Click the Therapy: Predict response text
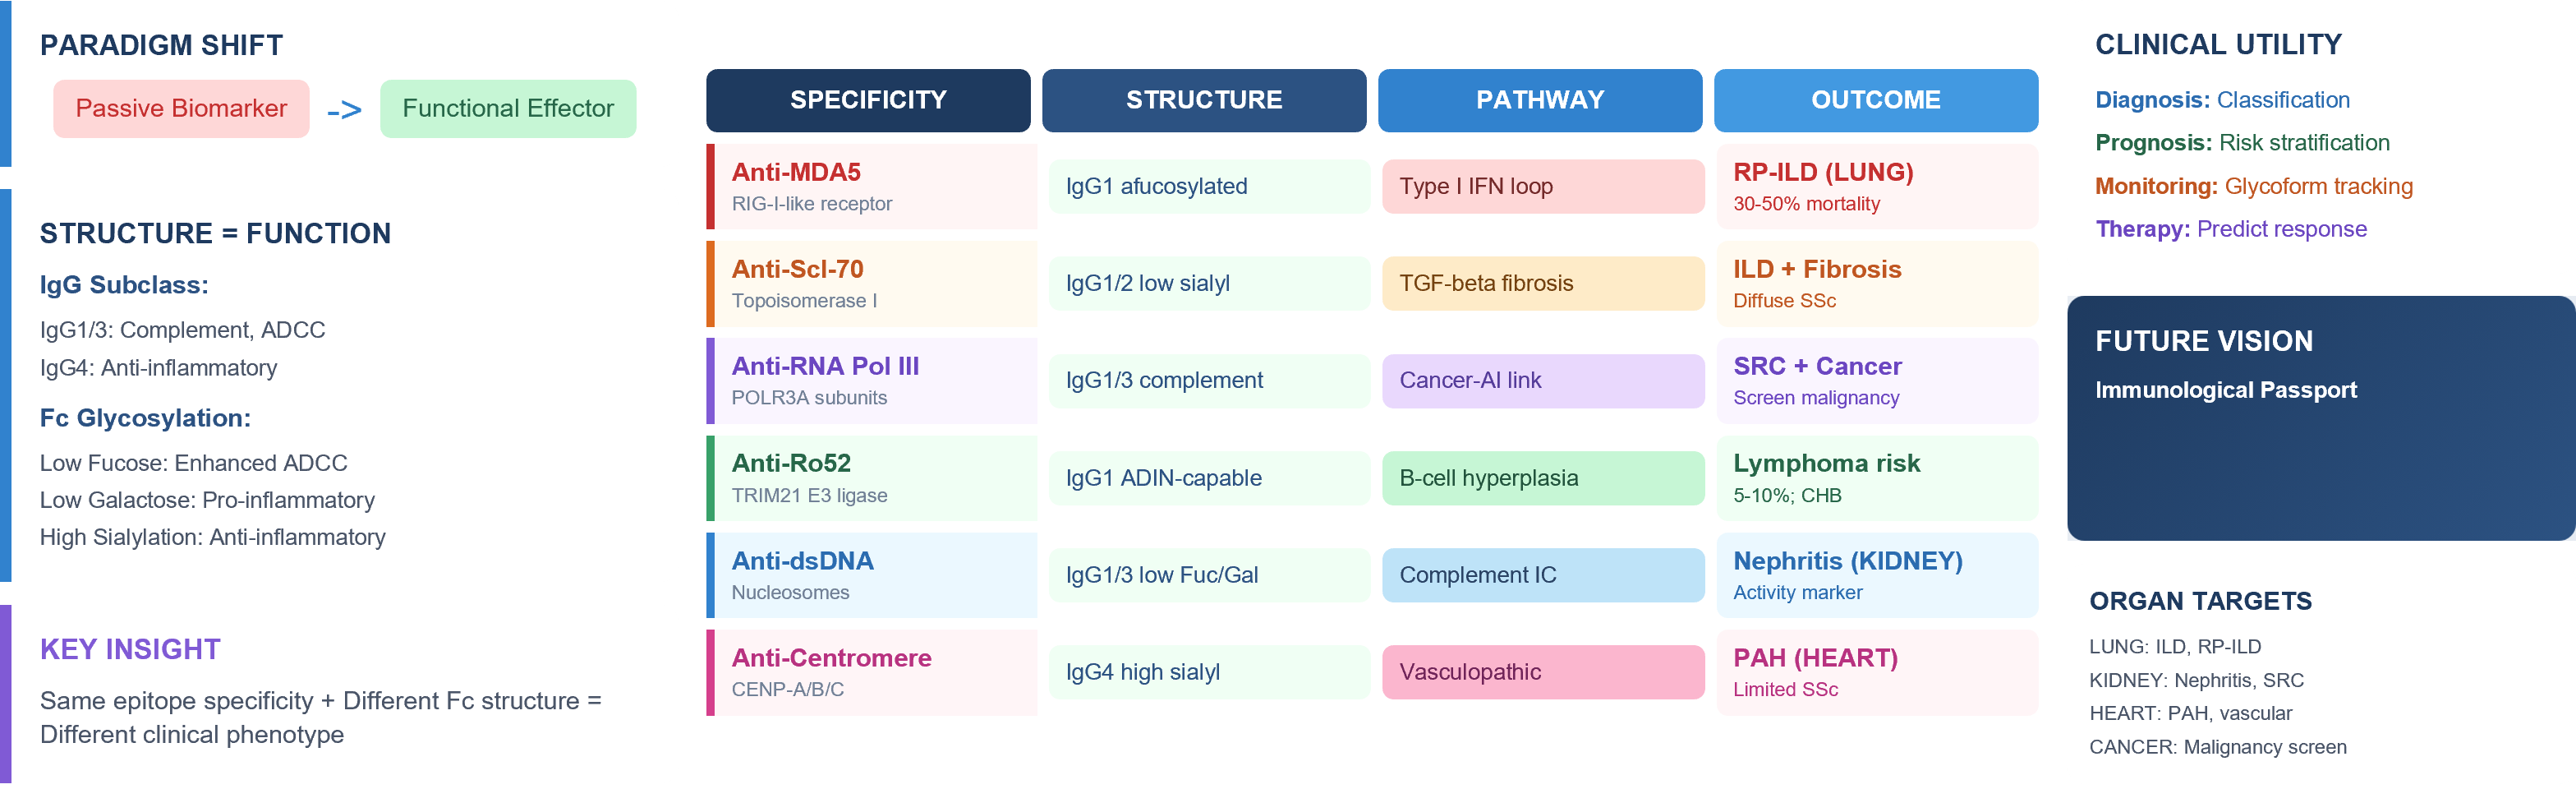This screenshot has height=789, width=2576. click(2230, 229)
